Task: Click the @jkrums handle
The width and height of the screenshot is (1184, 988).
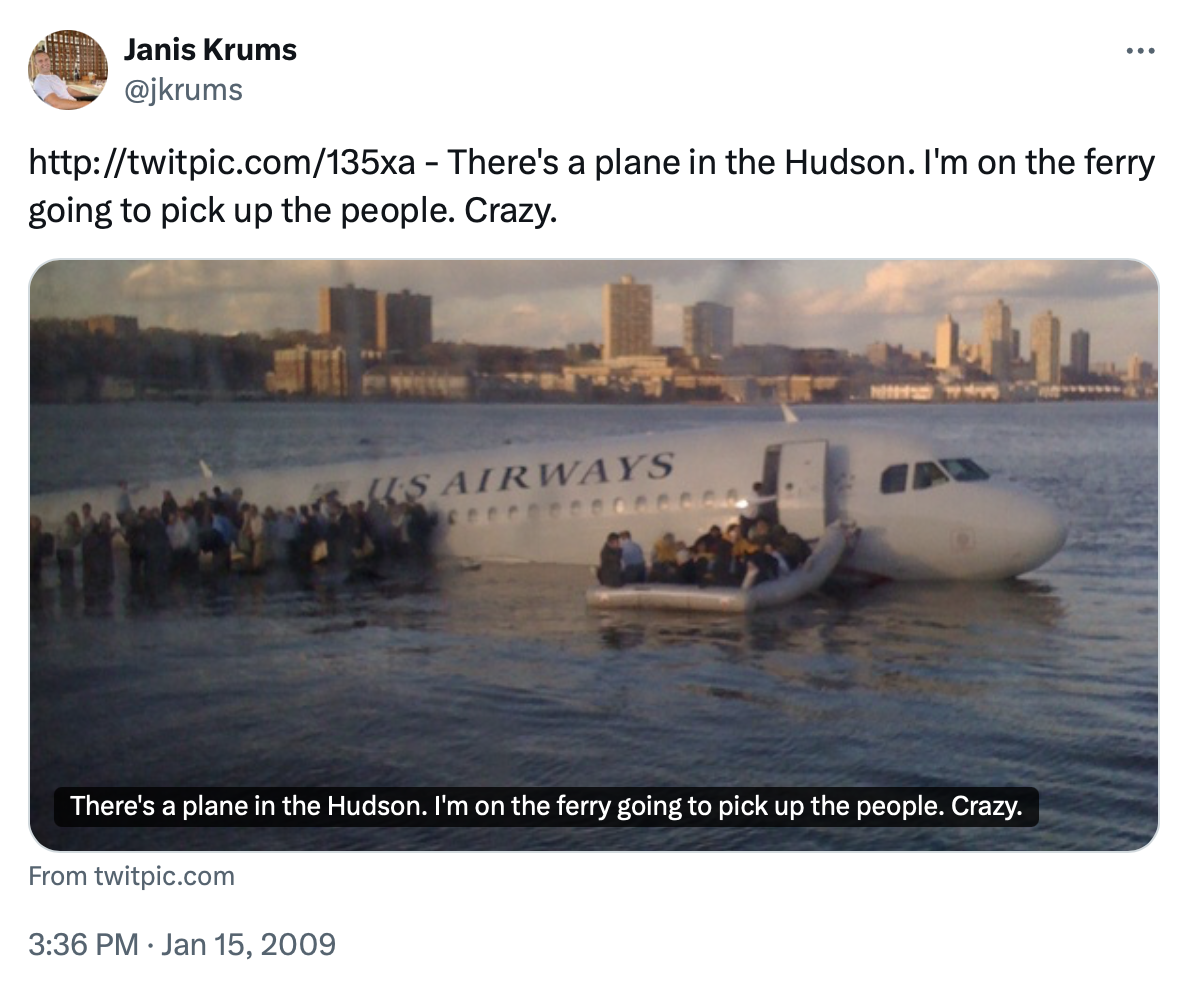Action: tap(183, 90)
